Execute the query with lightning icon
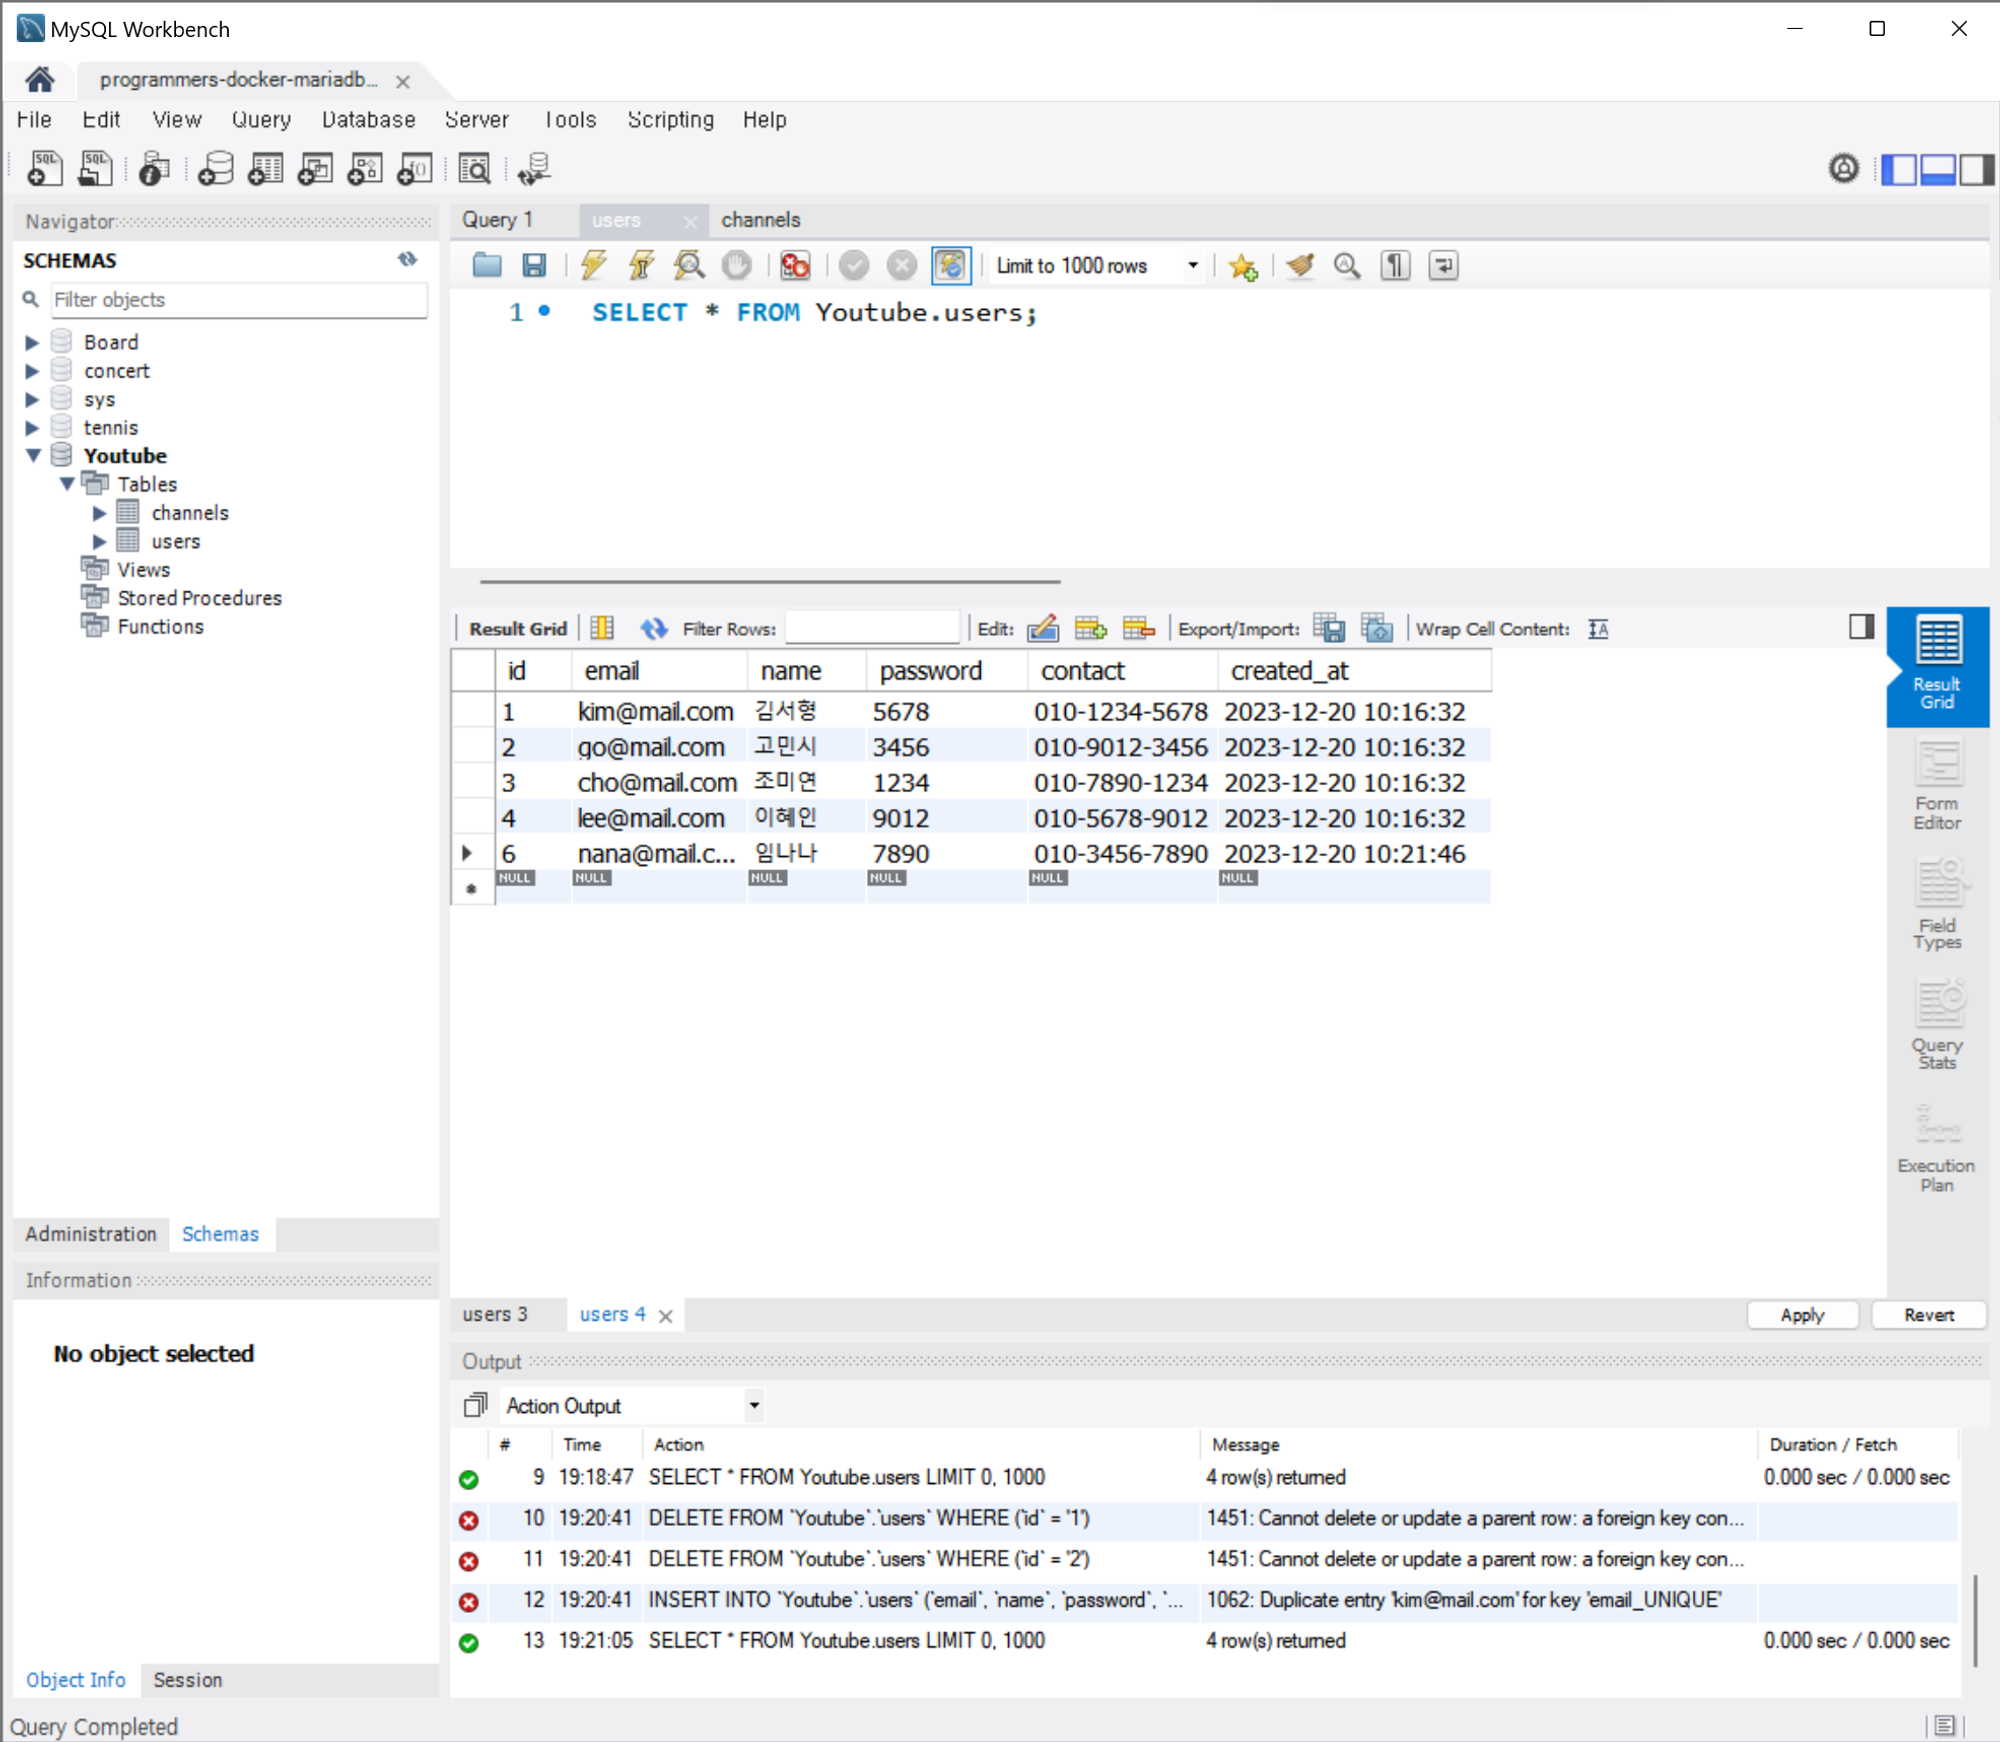2000x1742 pixels. (x=593, y=265)
